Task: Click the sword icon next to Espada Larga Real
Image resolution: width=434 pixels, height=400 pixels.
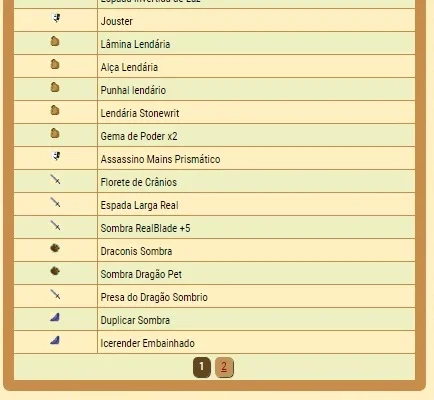Action: click(55, 202)
